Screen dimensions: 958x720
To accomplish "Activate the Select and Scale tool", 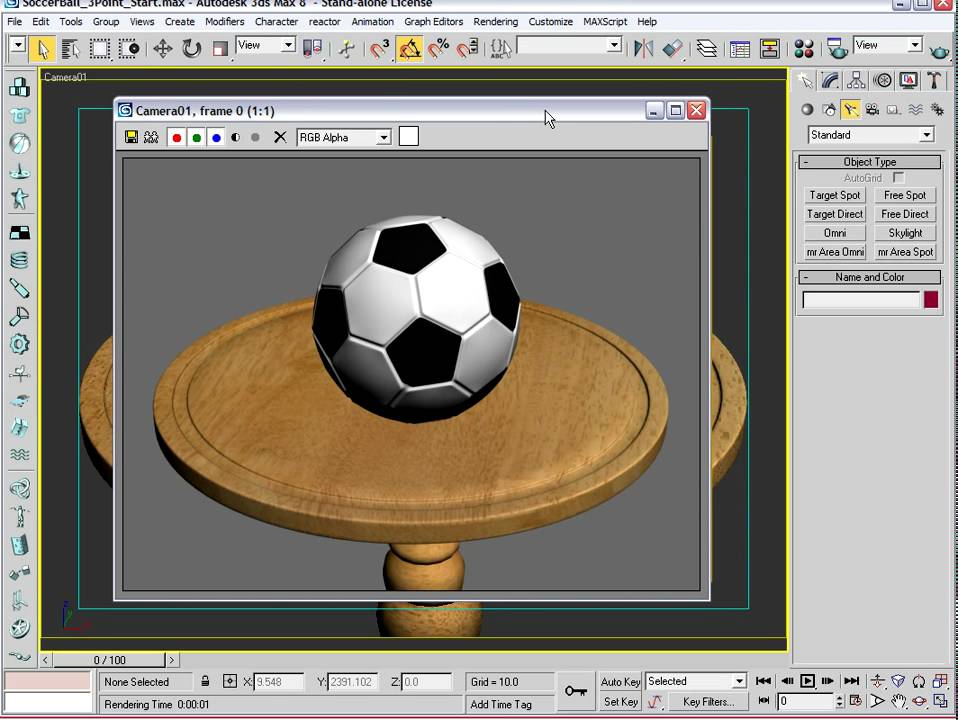I will [x=220, y=48].
